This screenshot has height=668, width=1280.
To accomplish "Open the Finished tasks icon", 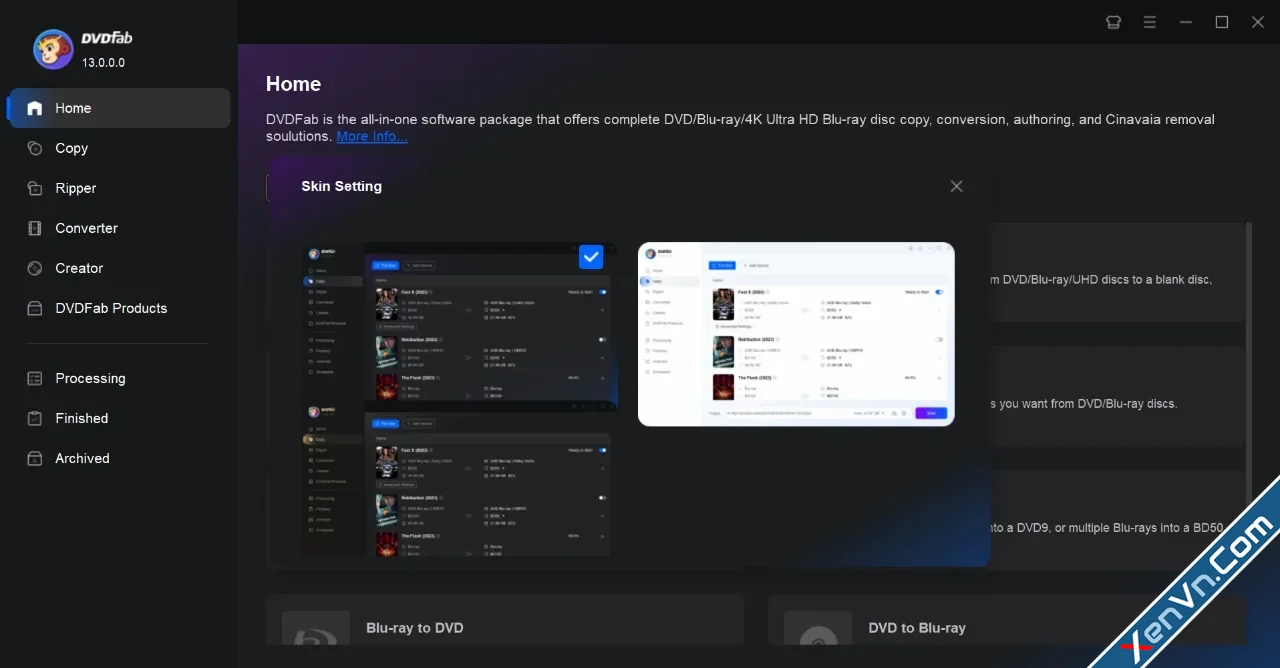I will point(35,418).
